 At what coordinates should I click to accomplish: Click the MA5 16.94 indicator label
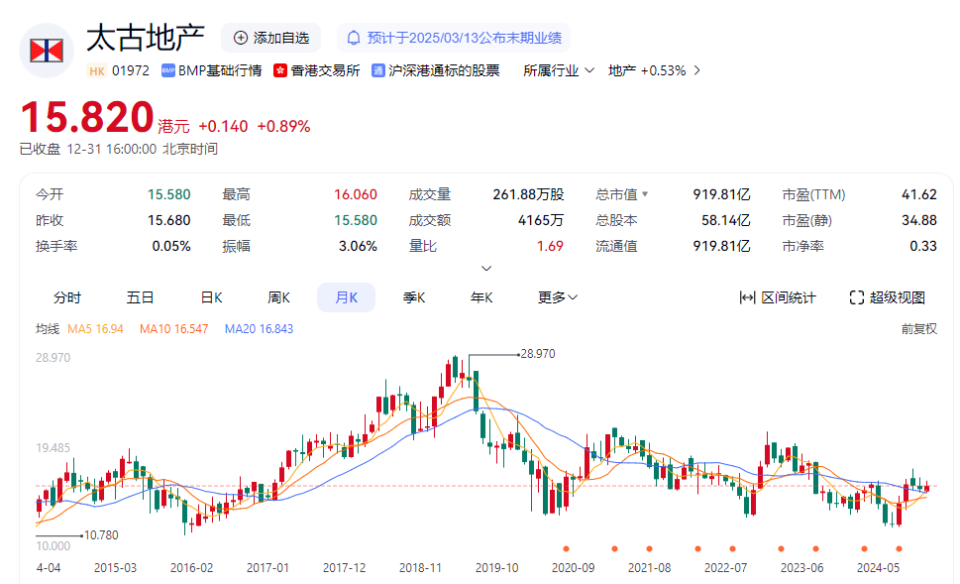pos(95,329)
